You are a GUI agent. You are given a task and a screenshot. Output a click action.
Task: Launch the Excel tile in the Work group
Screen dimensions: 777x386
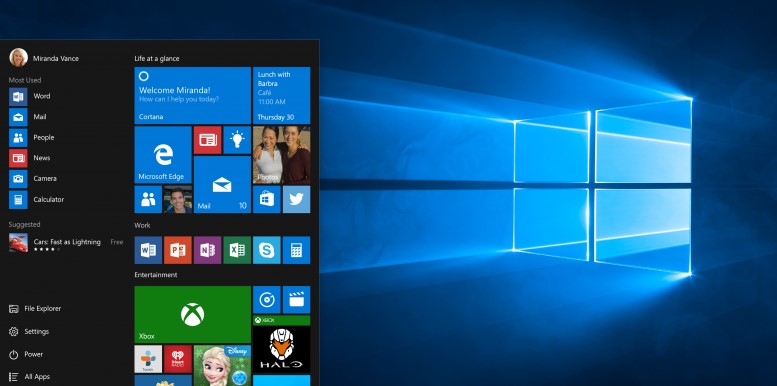pyautogui.click(x=237, y=250)
